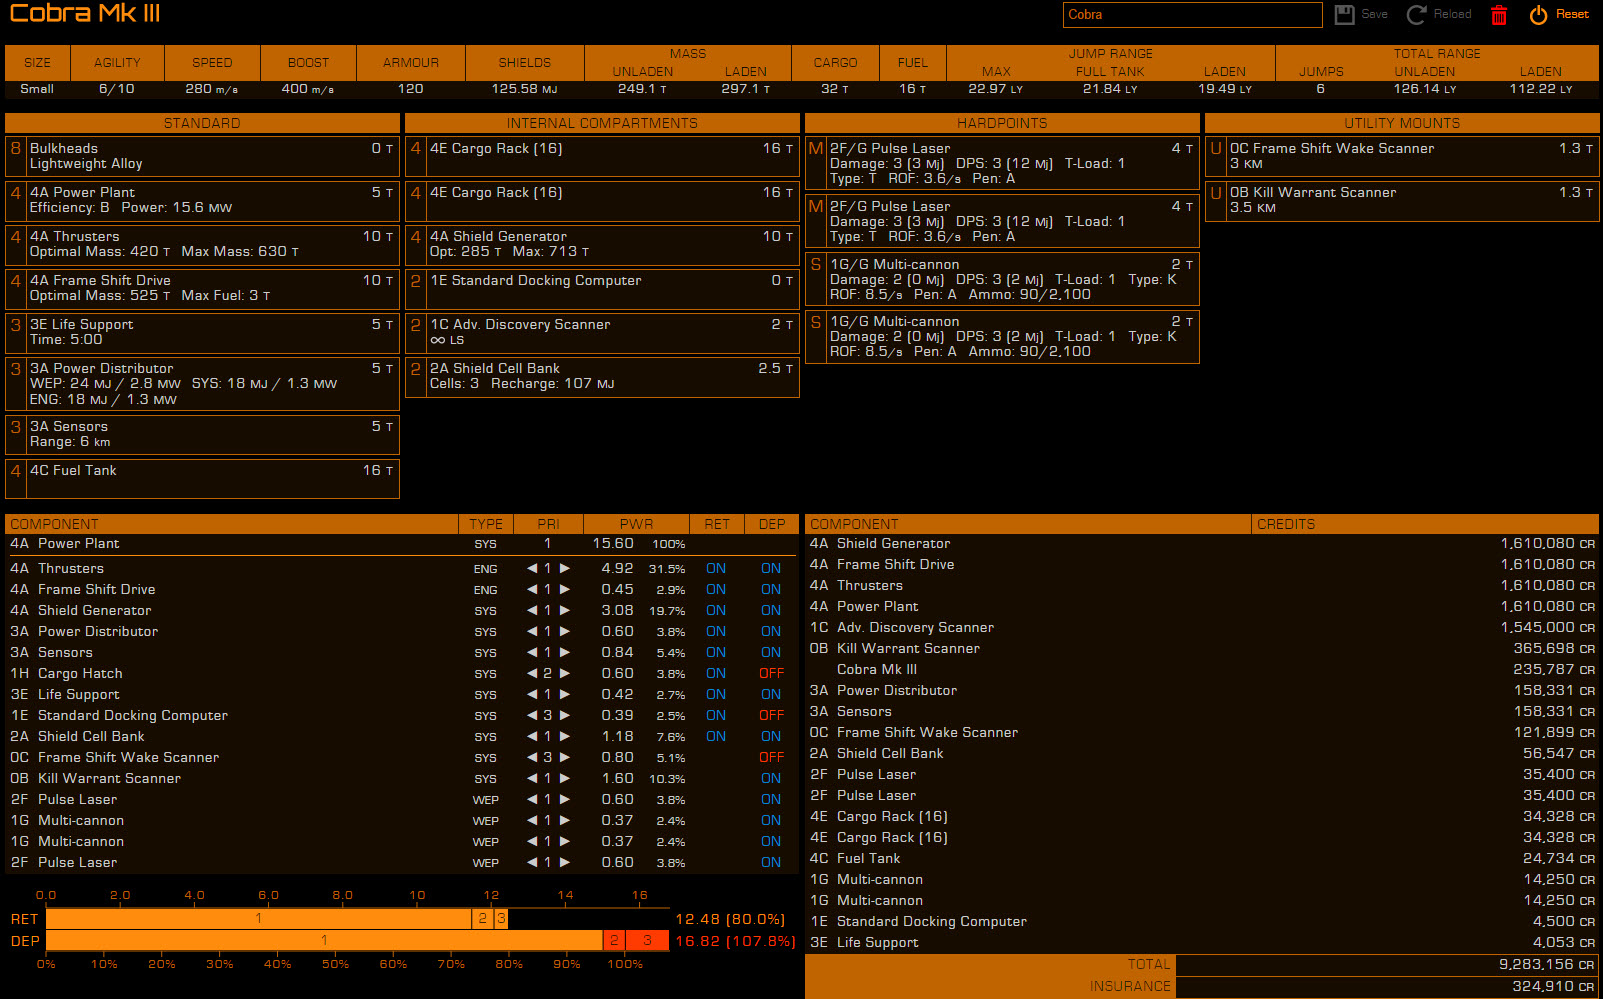Open the 4A Power Plant slot

[202, 200]
